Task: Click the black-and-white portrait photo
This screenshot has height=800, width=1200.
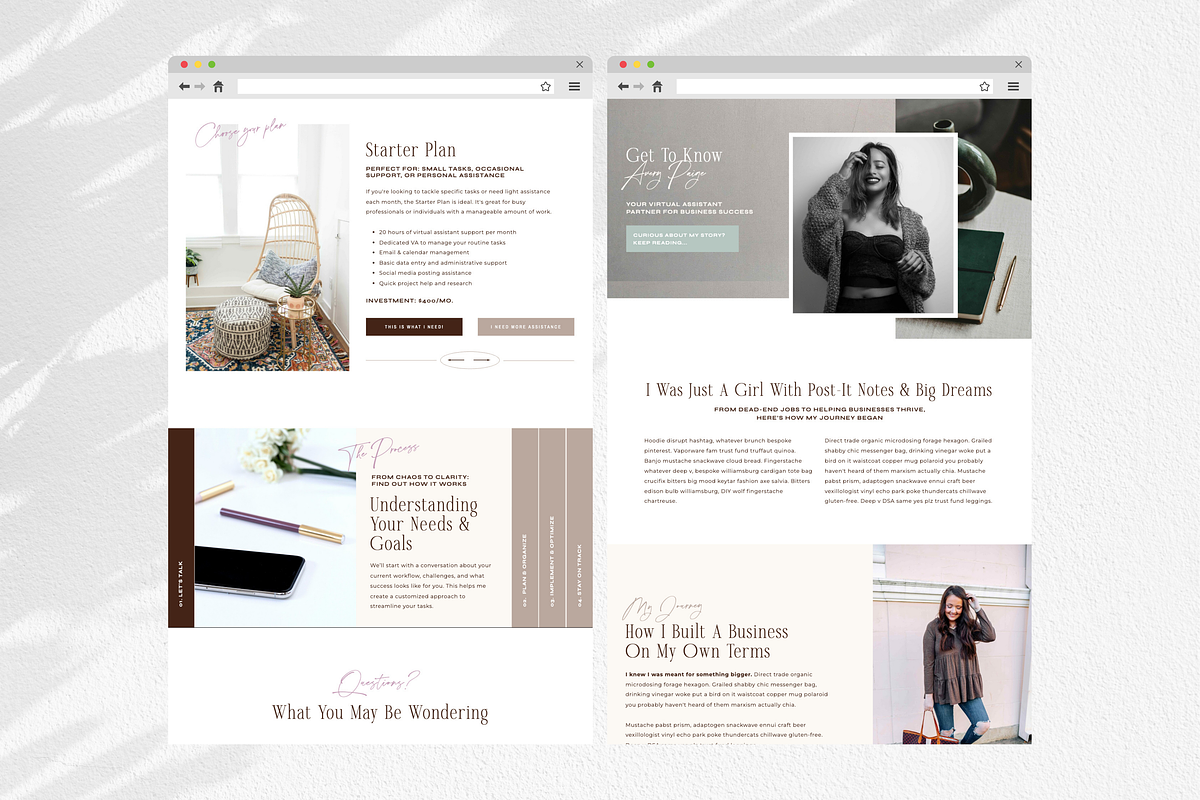Action: click(873, 225)
